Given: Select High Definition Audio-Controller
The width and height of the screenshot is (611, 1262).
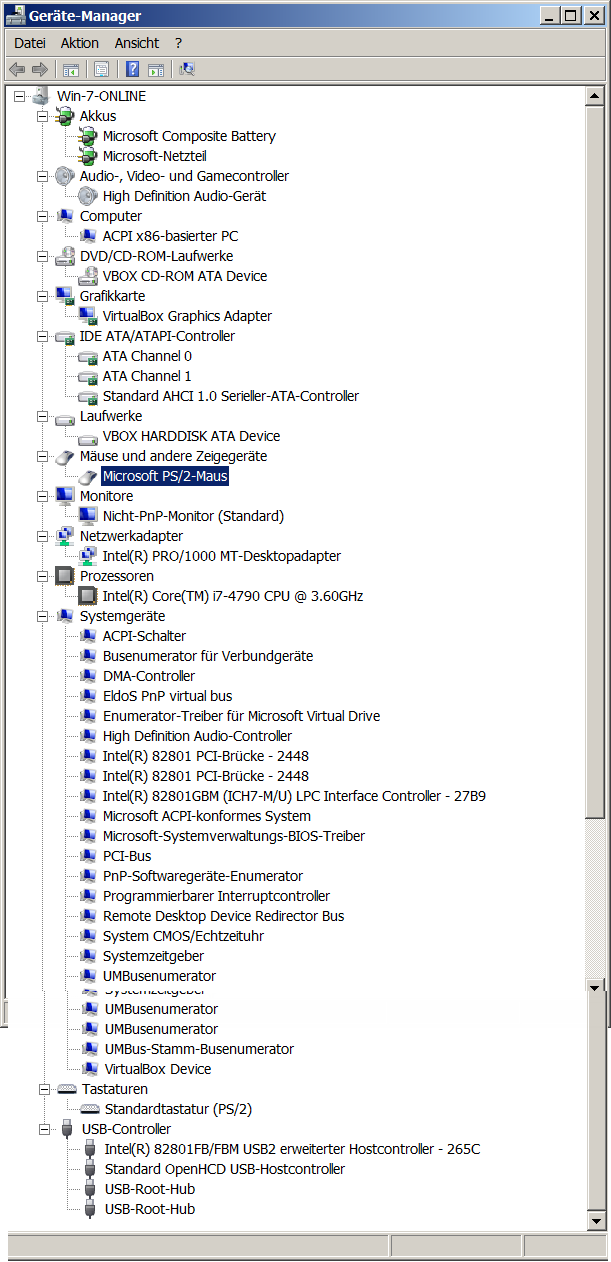Looking at the screenshot, I should coord(197,736).
